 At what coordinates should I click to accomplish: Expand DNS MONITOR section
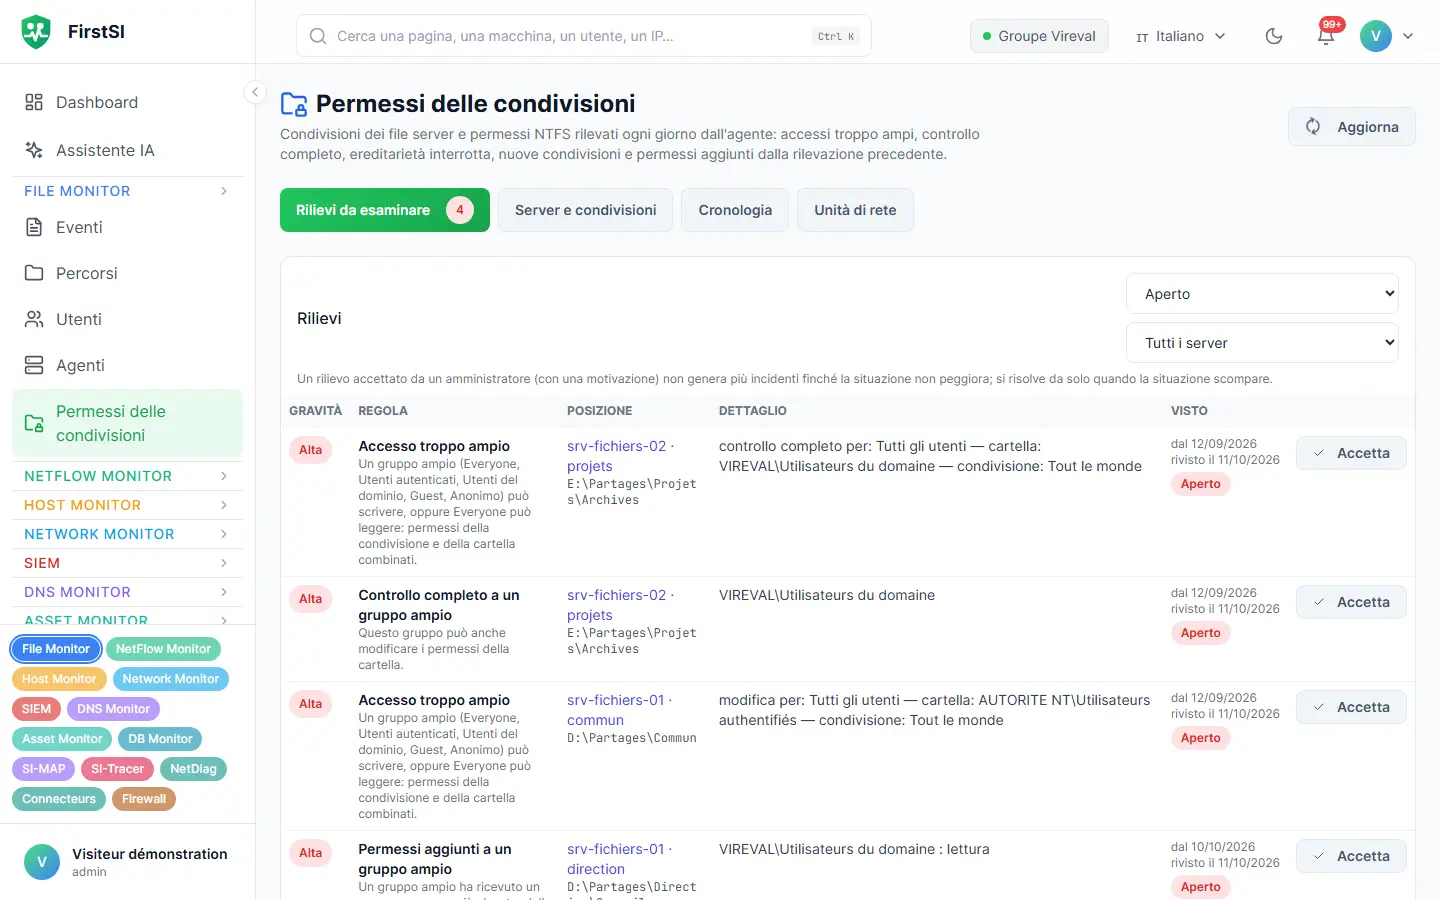tap(127, 592)
